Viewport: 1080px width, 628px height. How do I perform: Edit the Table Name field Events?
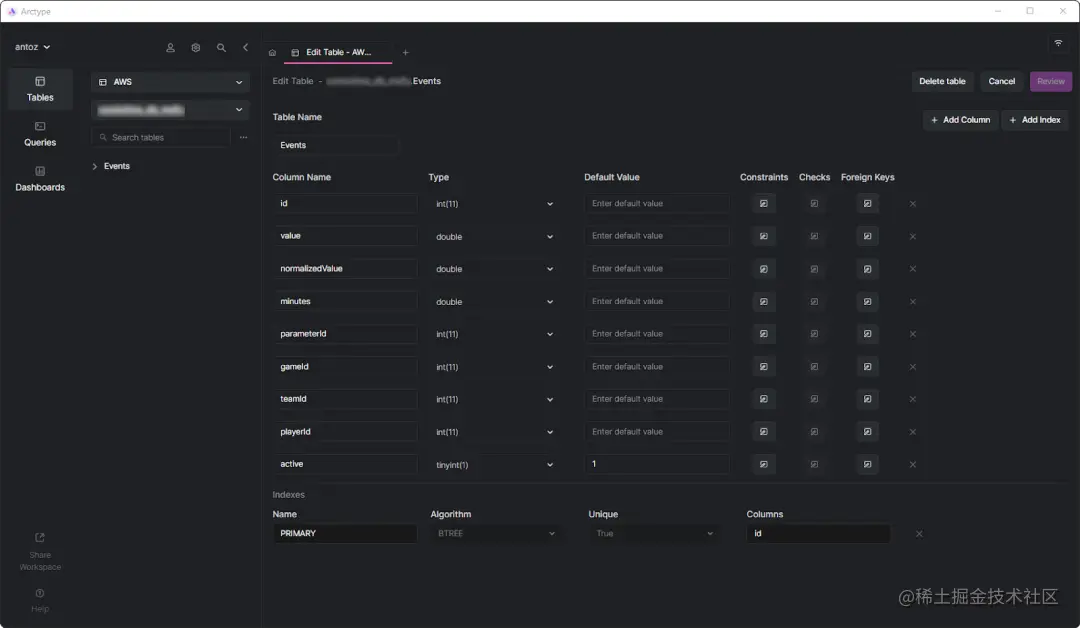(335, 145)
